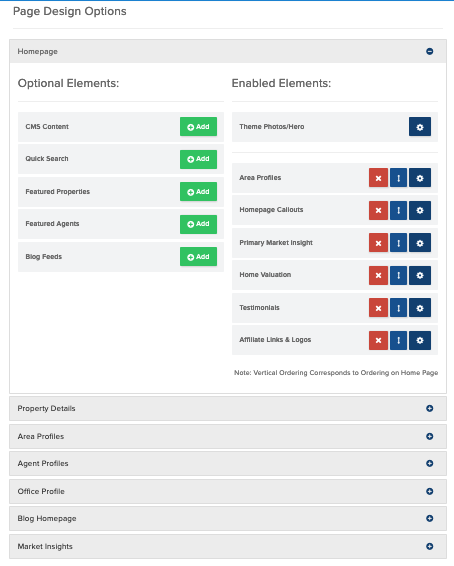Viewport: 454px width, 566px height.
Task: Add Quick Search to homepage
Action: (x=198, y=159)
